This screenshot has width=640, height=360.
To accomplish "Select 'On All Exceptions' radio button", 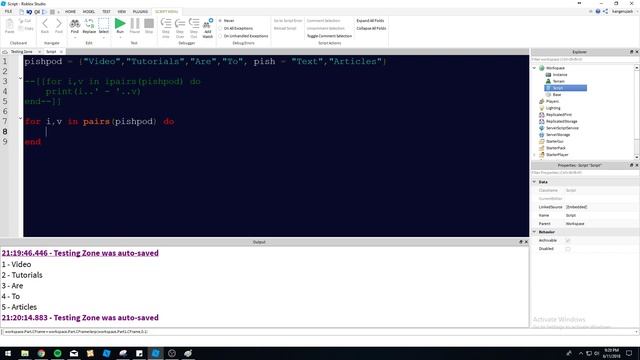I will coord(220,28).
